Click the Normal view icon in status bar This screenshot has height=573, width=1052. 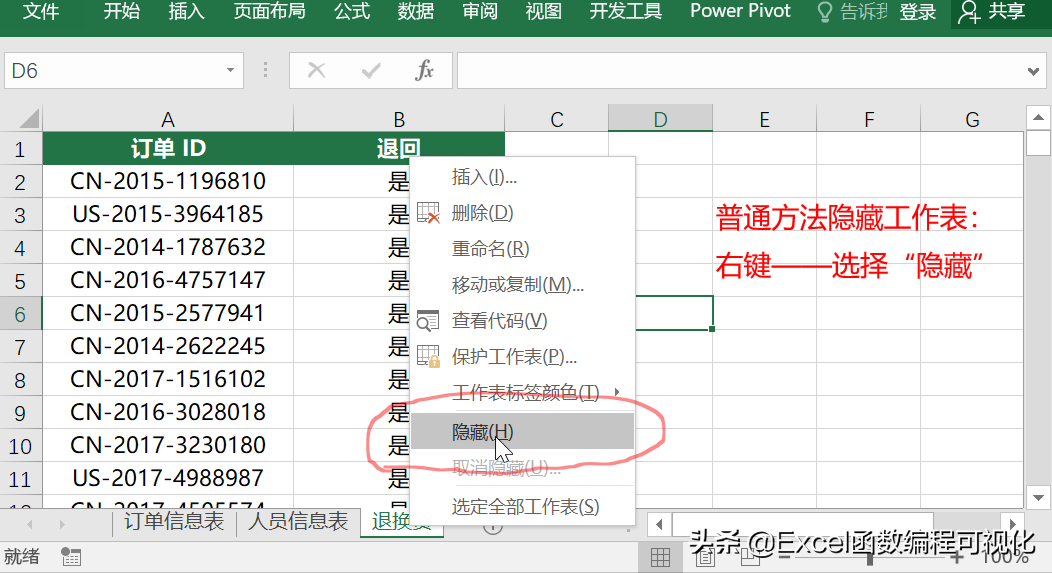(x=660, y=557)
